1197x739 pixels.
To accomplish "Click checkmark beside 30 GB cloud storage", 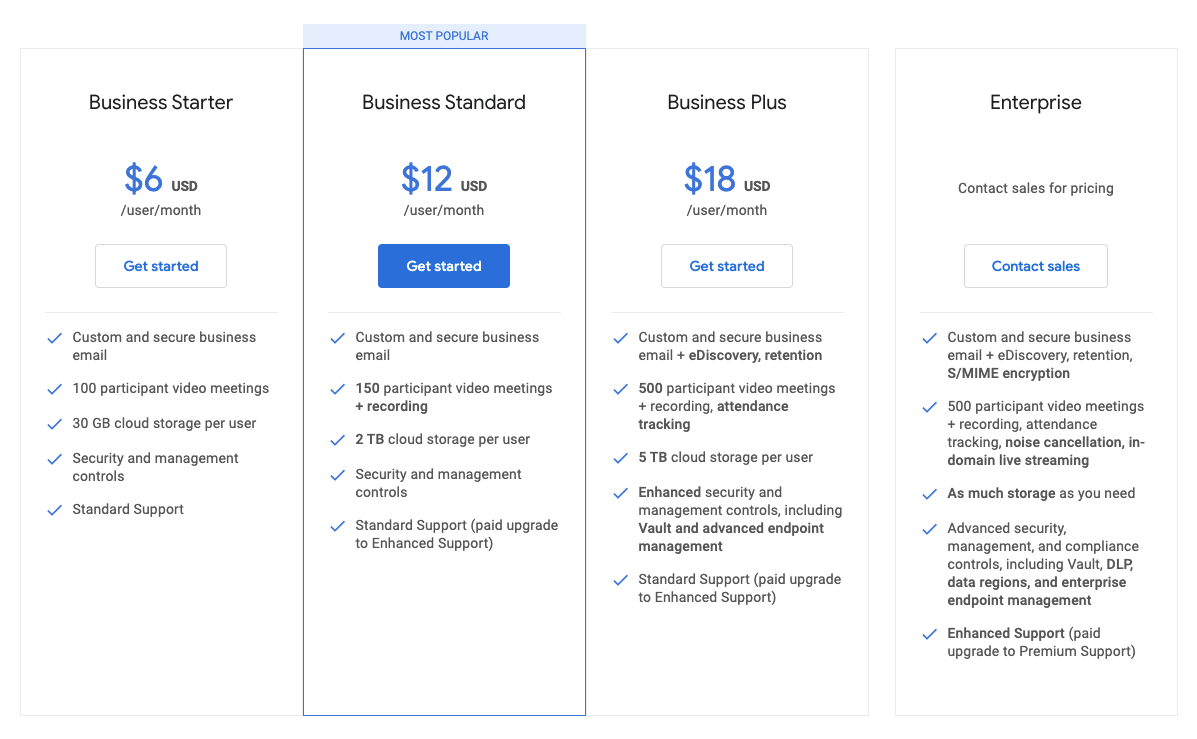I will [56, 424].
